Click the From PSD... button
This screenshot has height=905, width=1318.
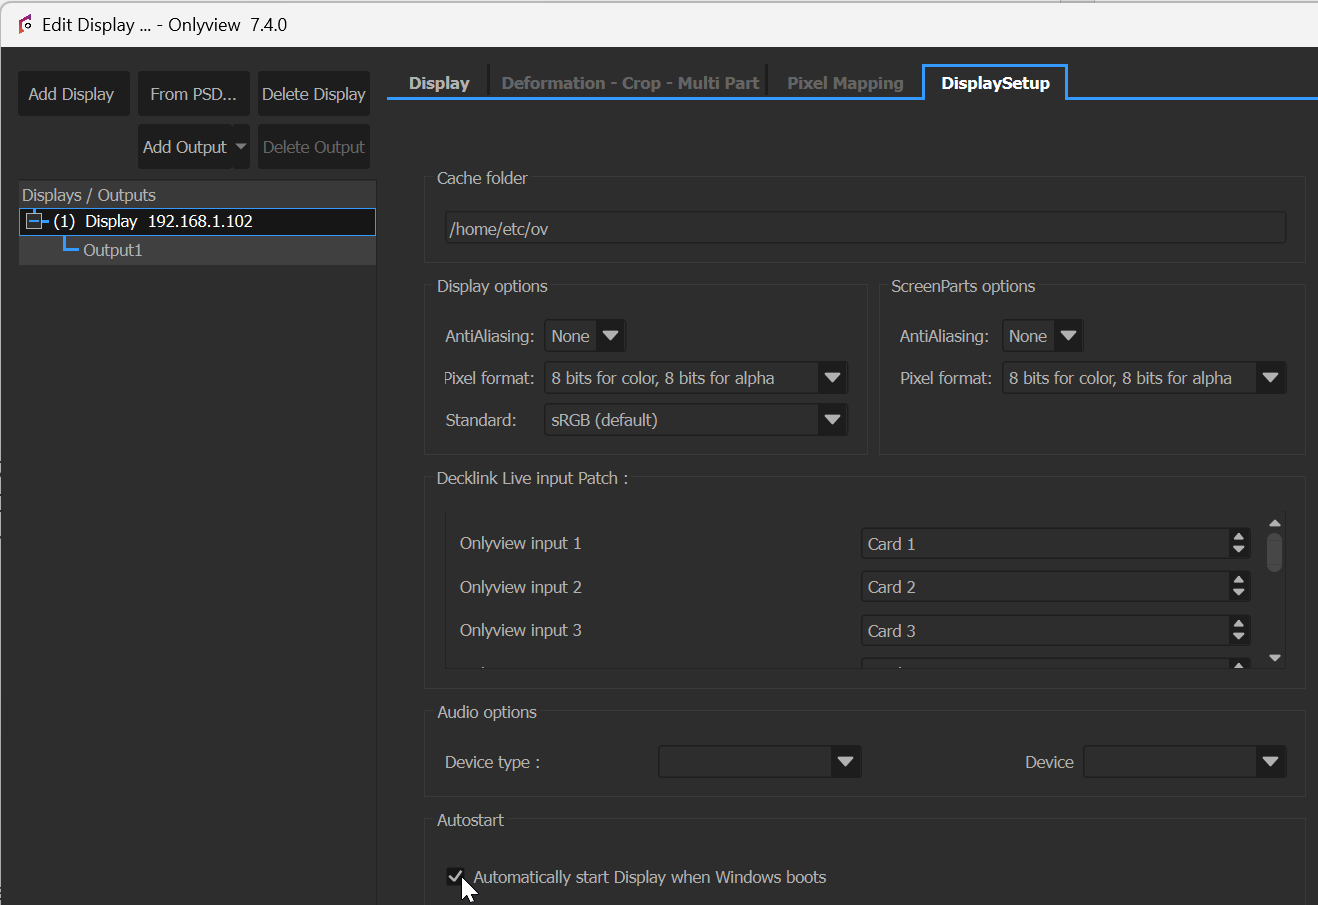pos(193,94)
